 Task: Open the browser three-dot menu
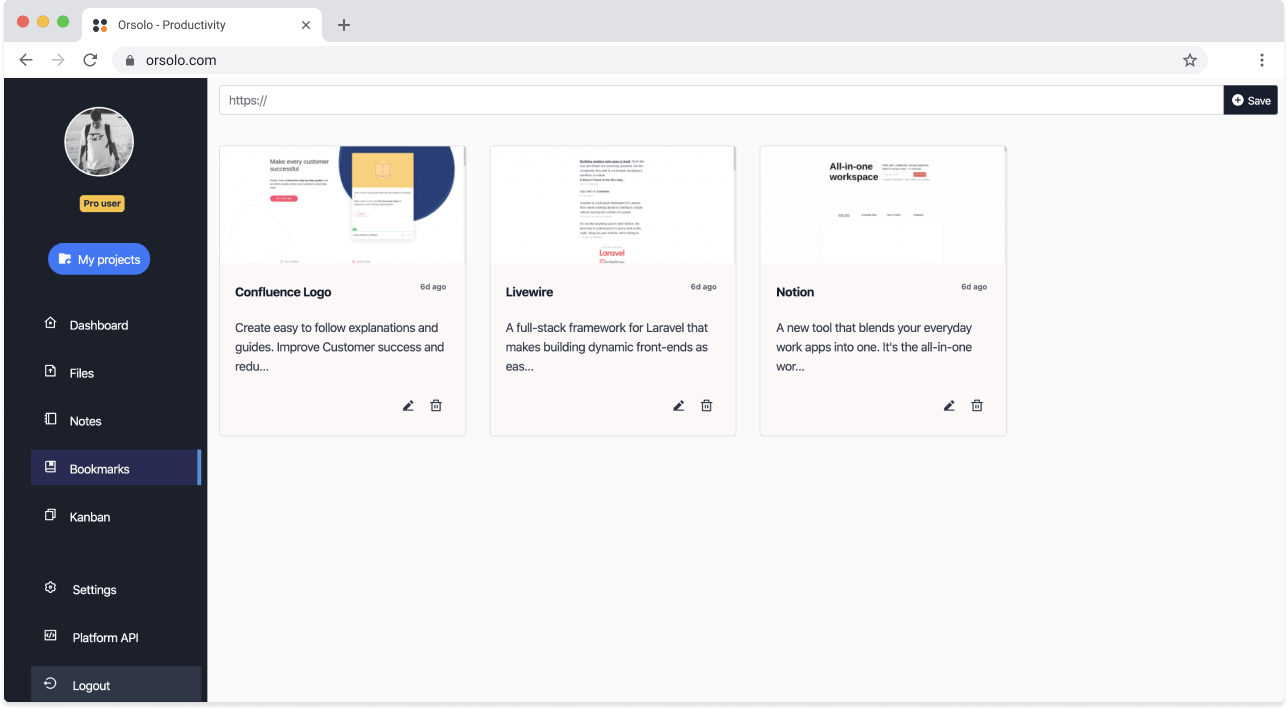(1263, 60)
